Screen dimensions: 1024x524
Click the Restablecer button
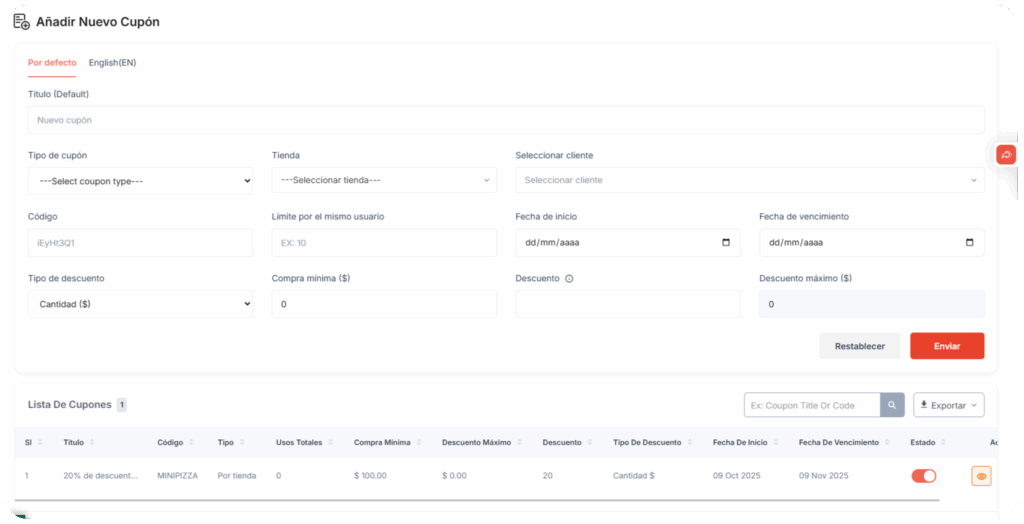pos(859,346)
